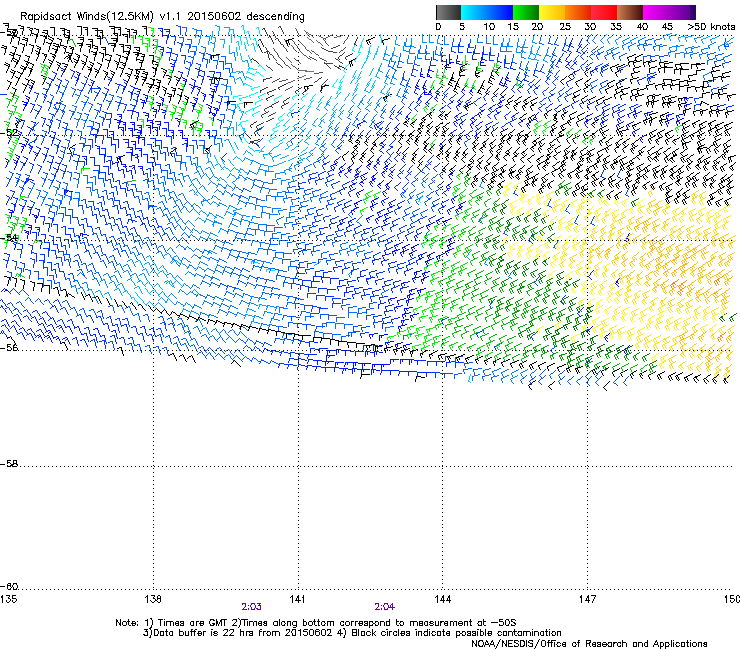Click the red 30-35 knots legend swatch
This screenshot has height=650, width=740.
[x=604, y=12]
